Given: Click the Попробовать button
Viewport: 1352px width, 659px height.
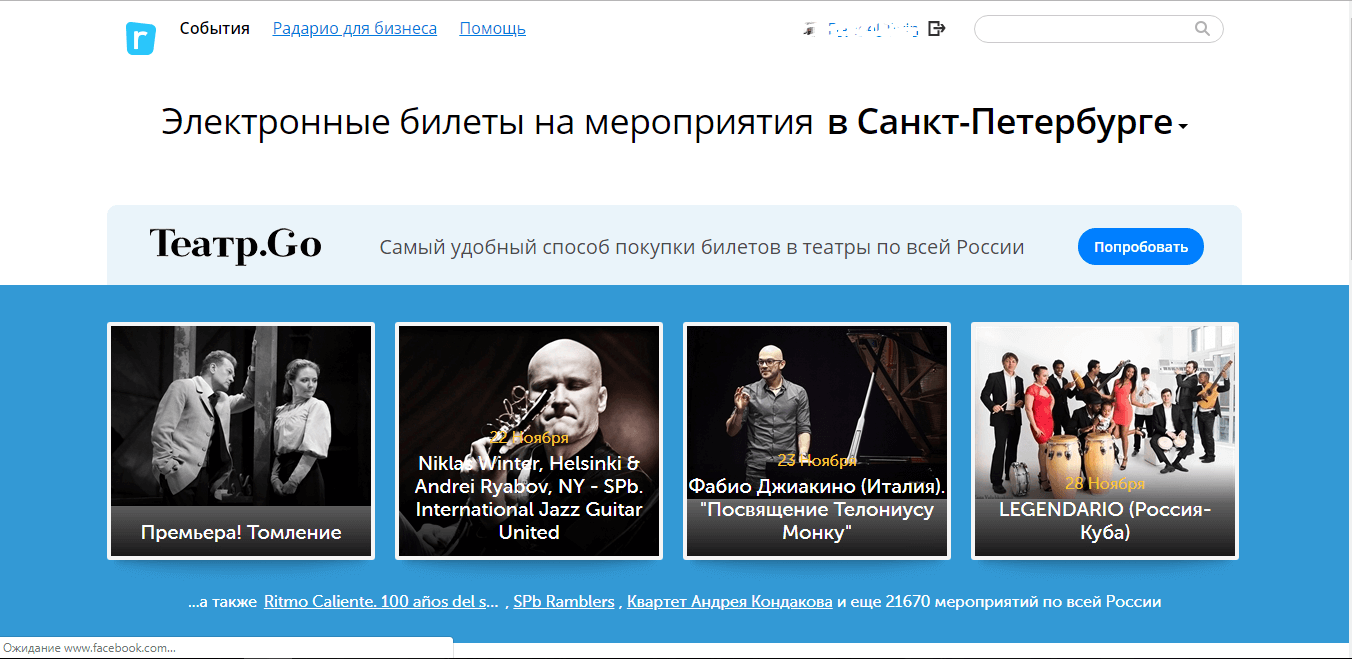Looking at the screenshot, I should 1140,247.
